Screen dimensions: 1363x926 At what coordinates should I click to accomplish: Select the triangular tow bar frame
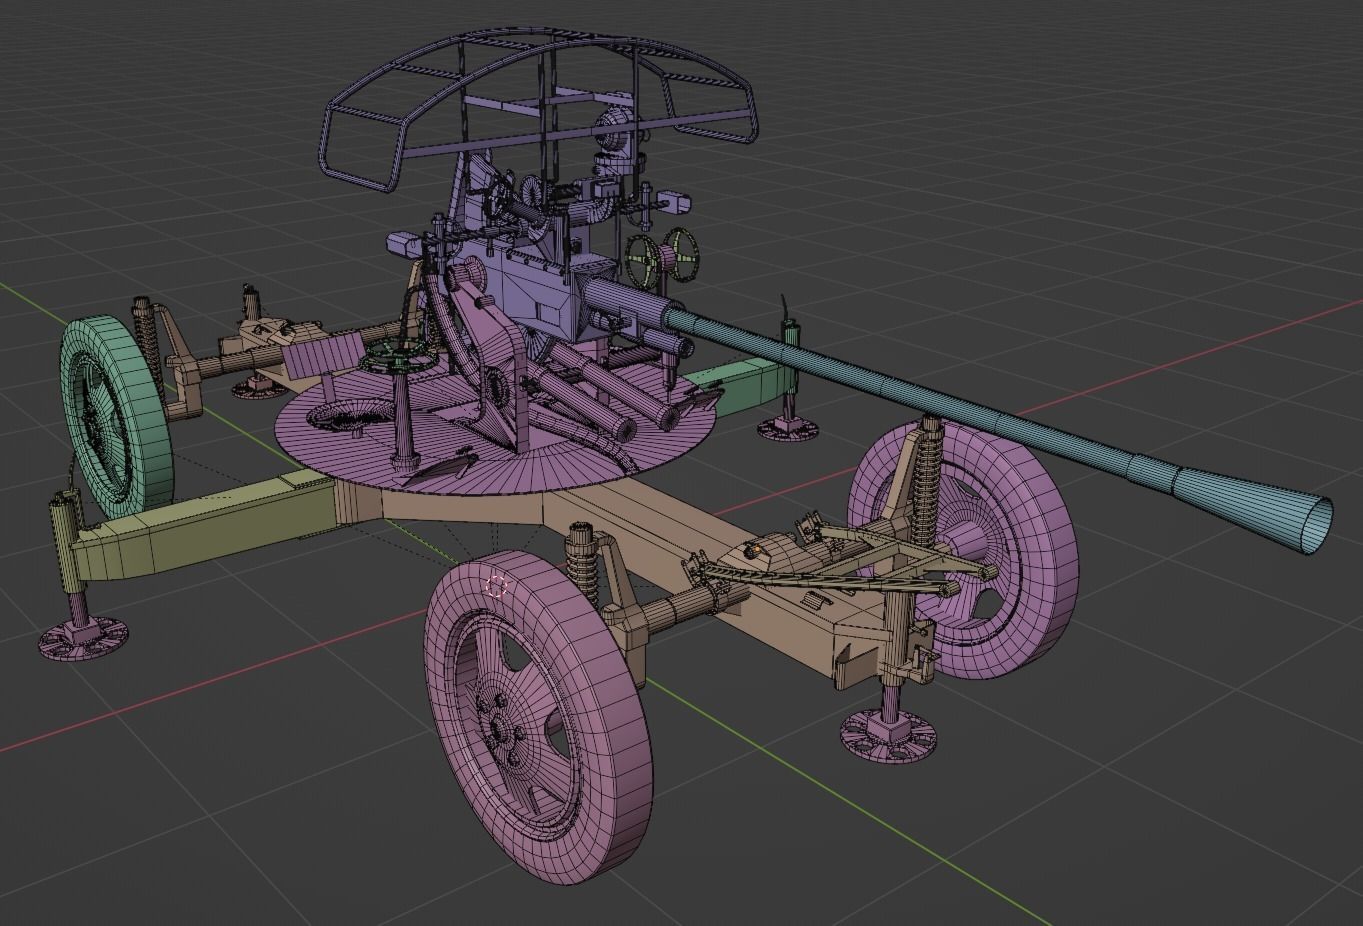click(x=850, y=563)
